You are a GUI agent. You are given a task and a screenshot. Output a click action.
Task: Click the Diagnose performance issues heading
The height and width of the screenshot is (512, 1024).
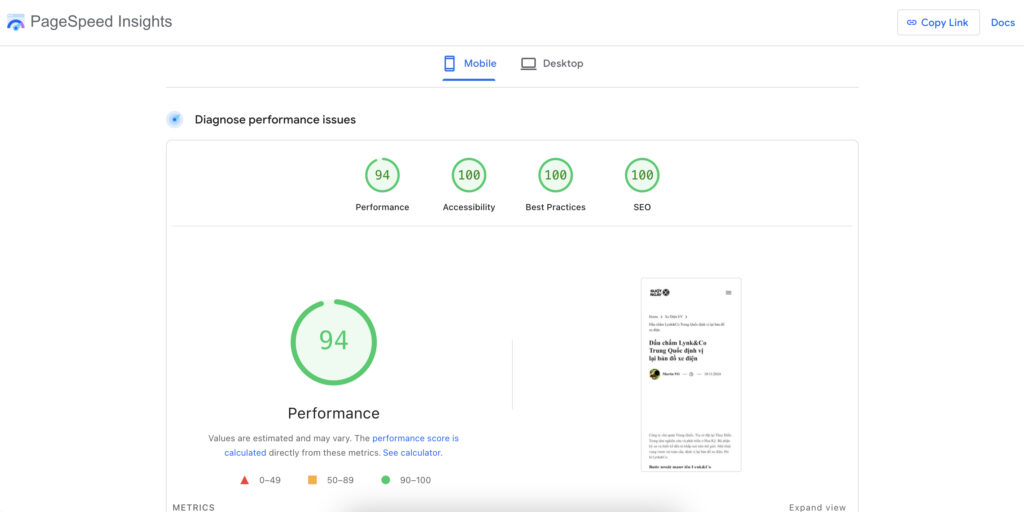click(x=275, y=120)
